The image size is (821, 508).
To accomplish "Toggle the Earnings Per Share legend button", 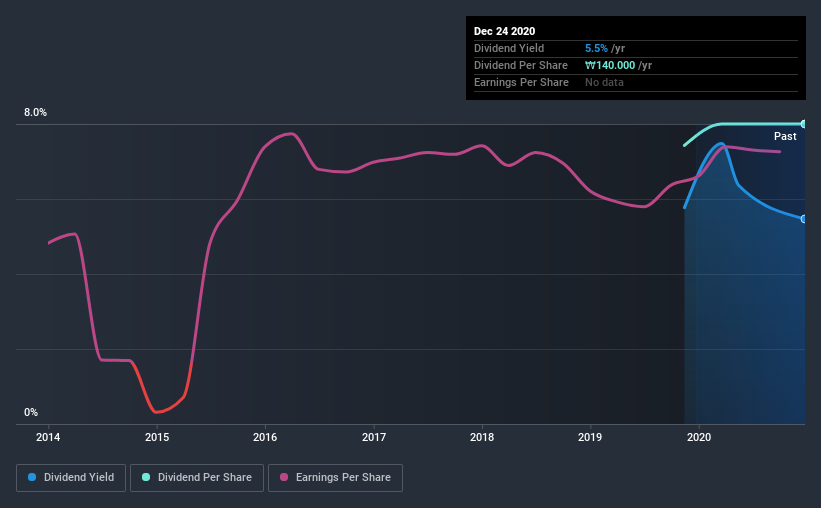I will 335,478.
